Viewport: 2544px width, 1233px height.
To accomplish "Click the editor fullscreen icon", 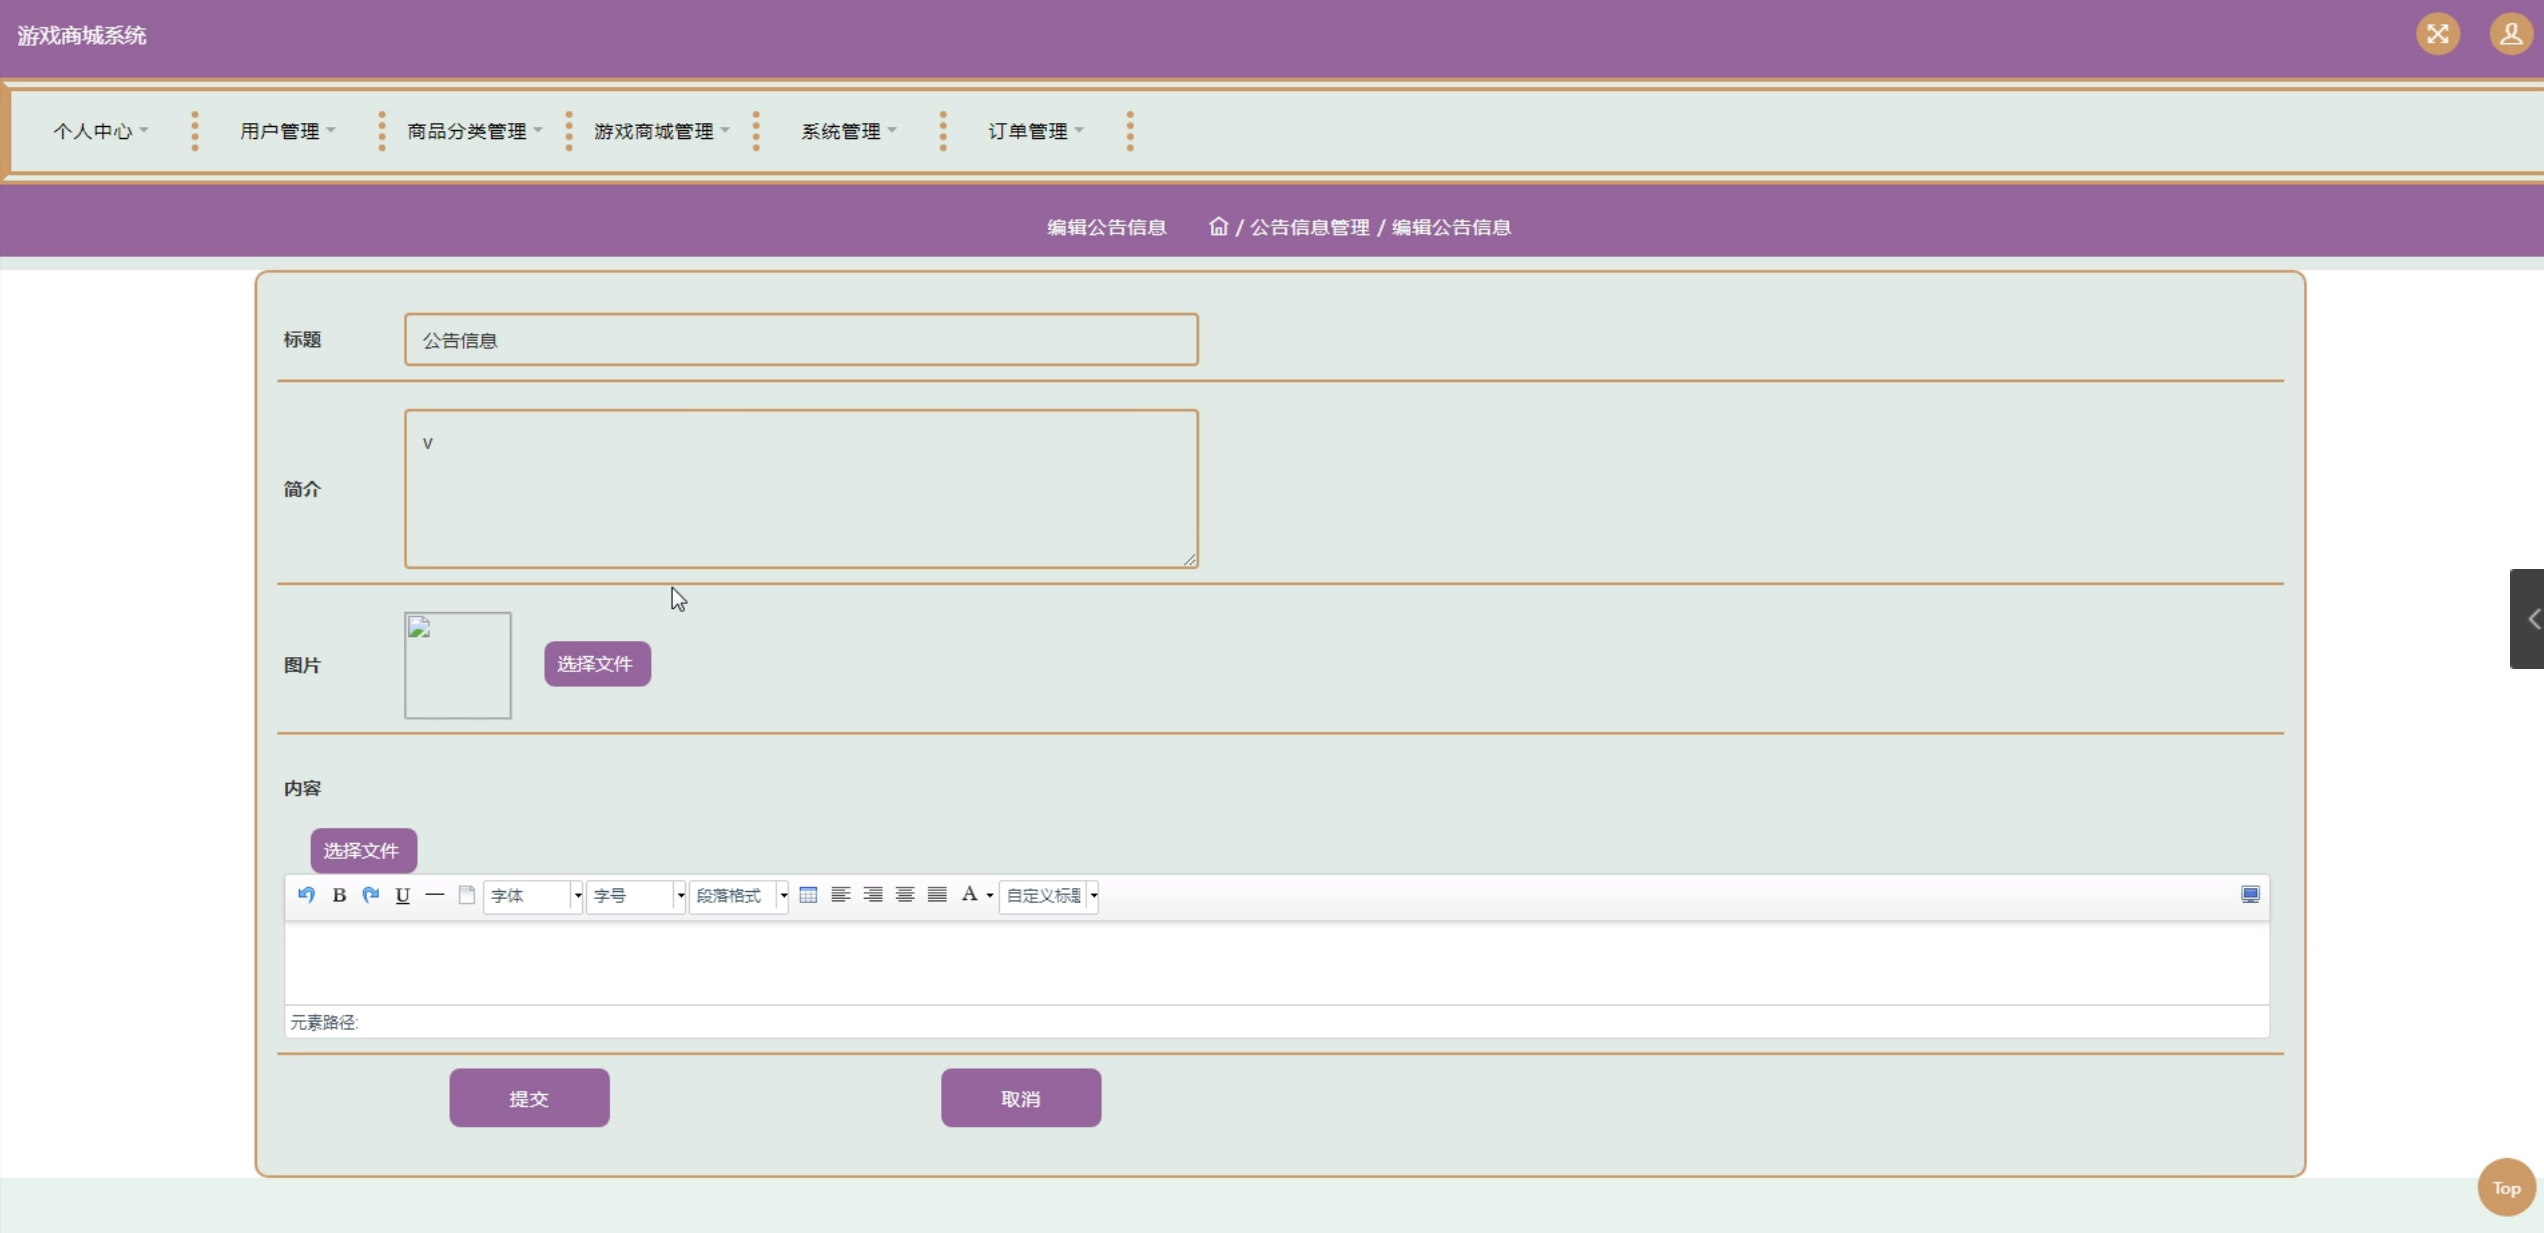I will pos(2250,895).
